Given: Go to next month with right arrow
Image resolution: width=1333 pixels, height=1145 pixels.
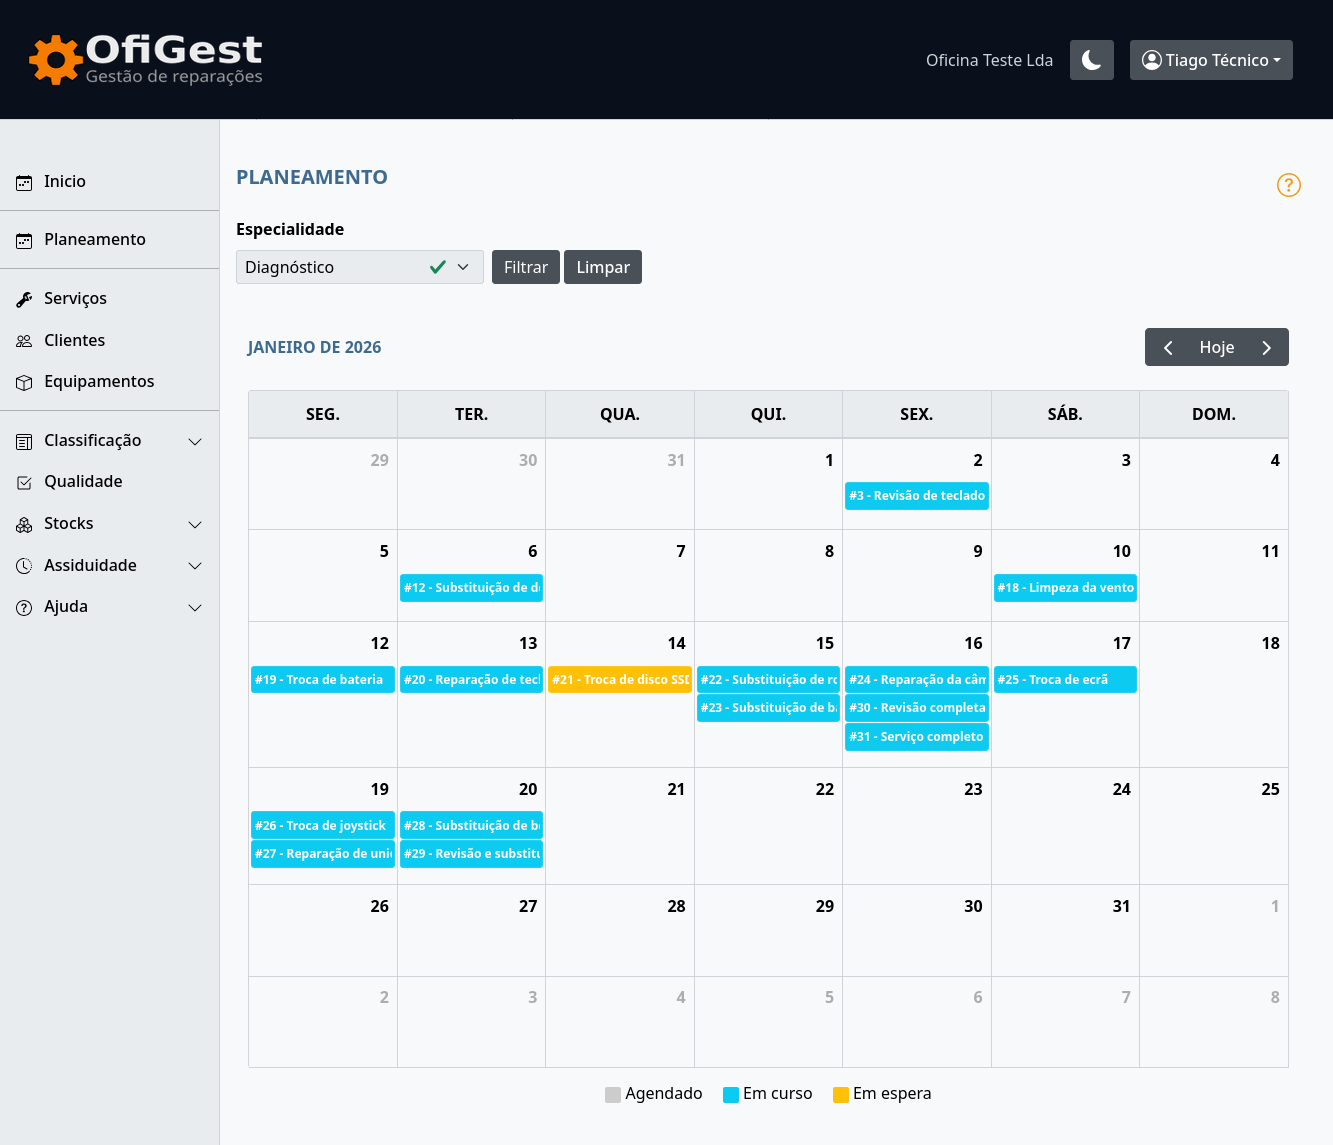Looking at the screenshot, I should [x=1266, y=347].
